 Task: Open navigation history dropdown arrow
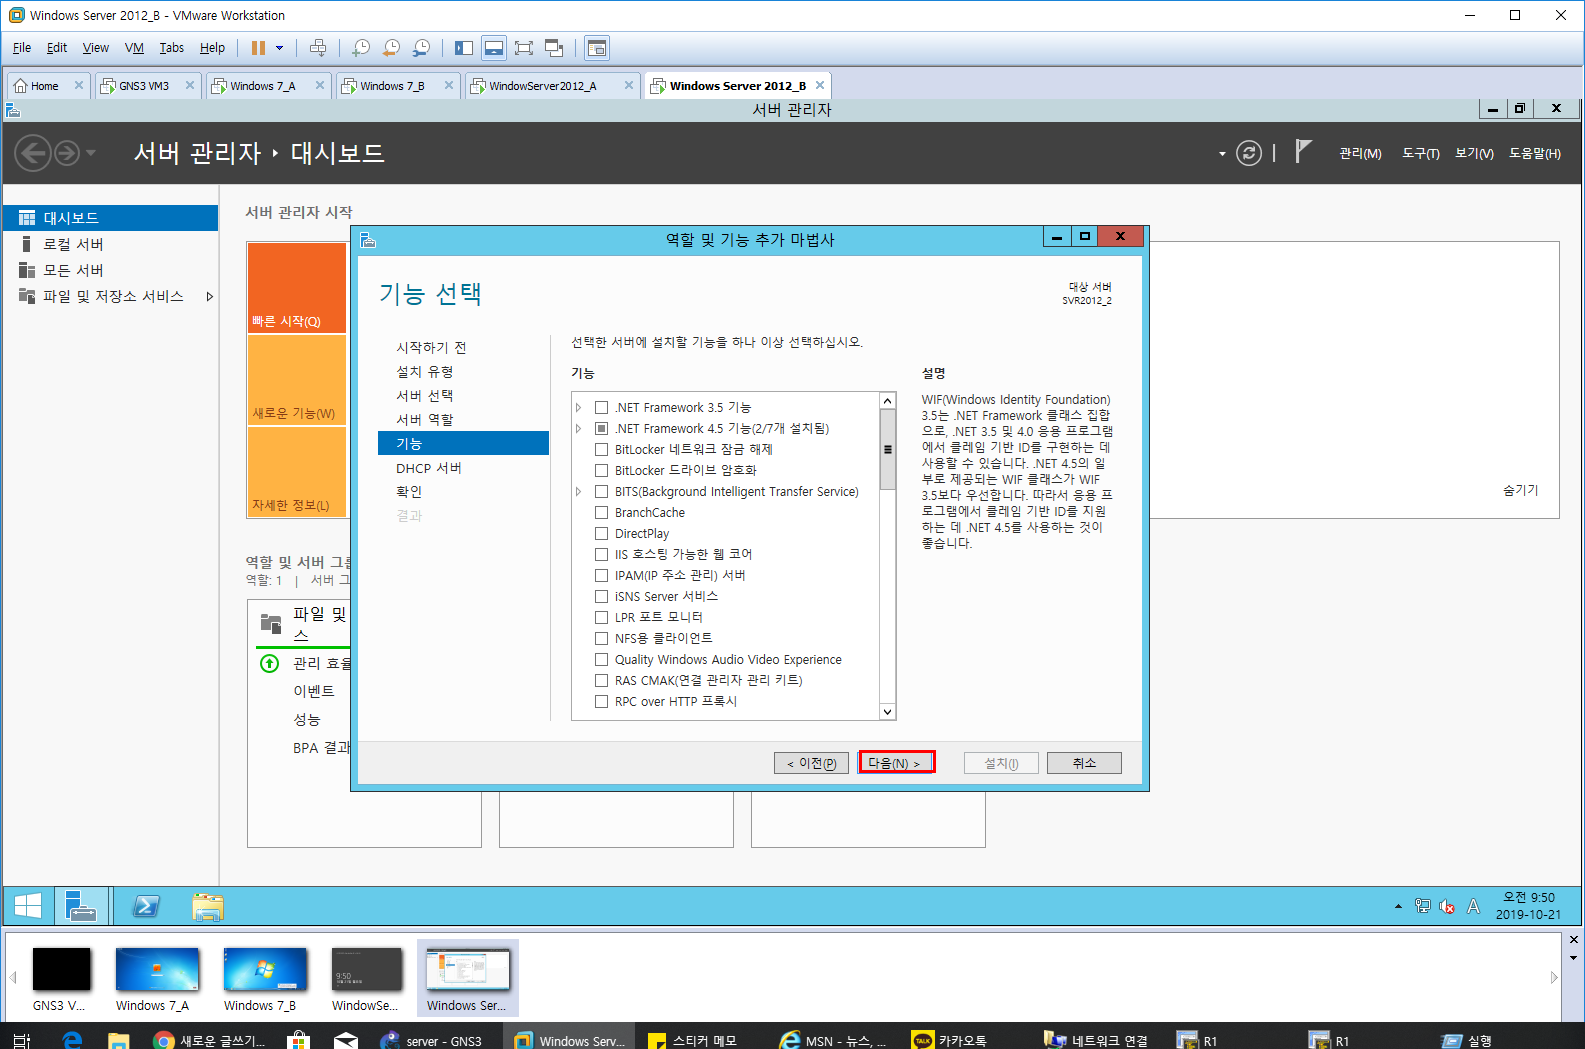(91, 153)
